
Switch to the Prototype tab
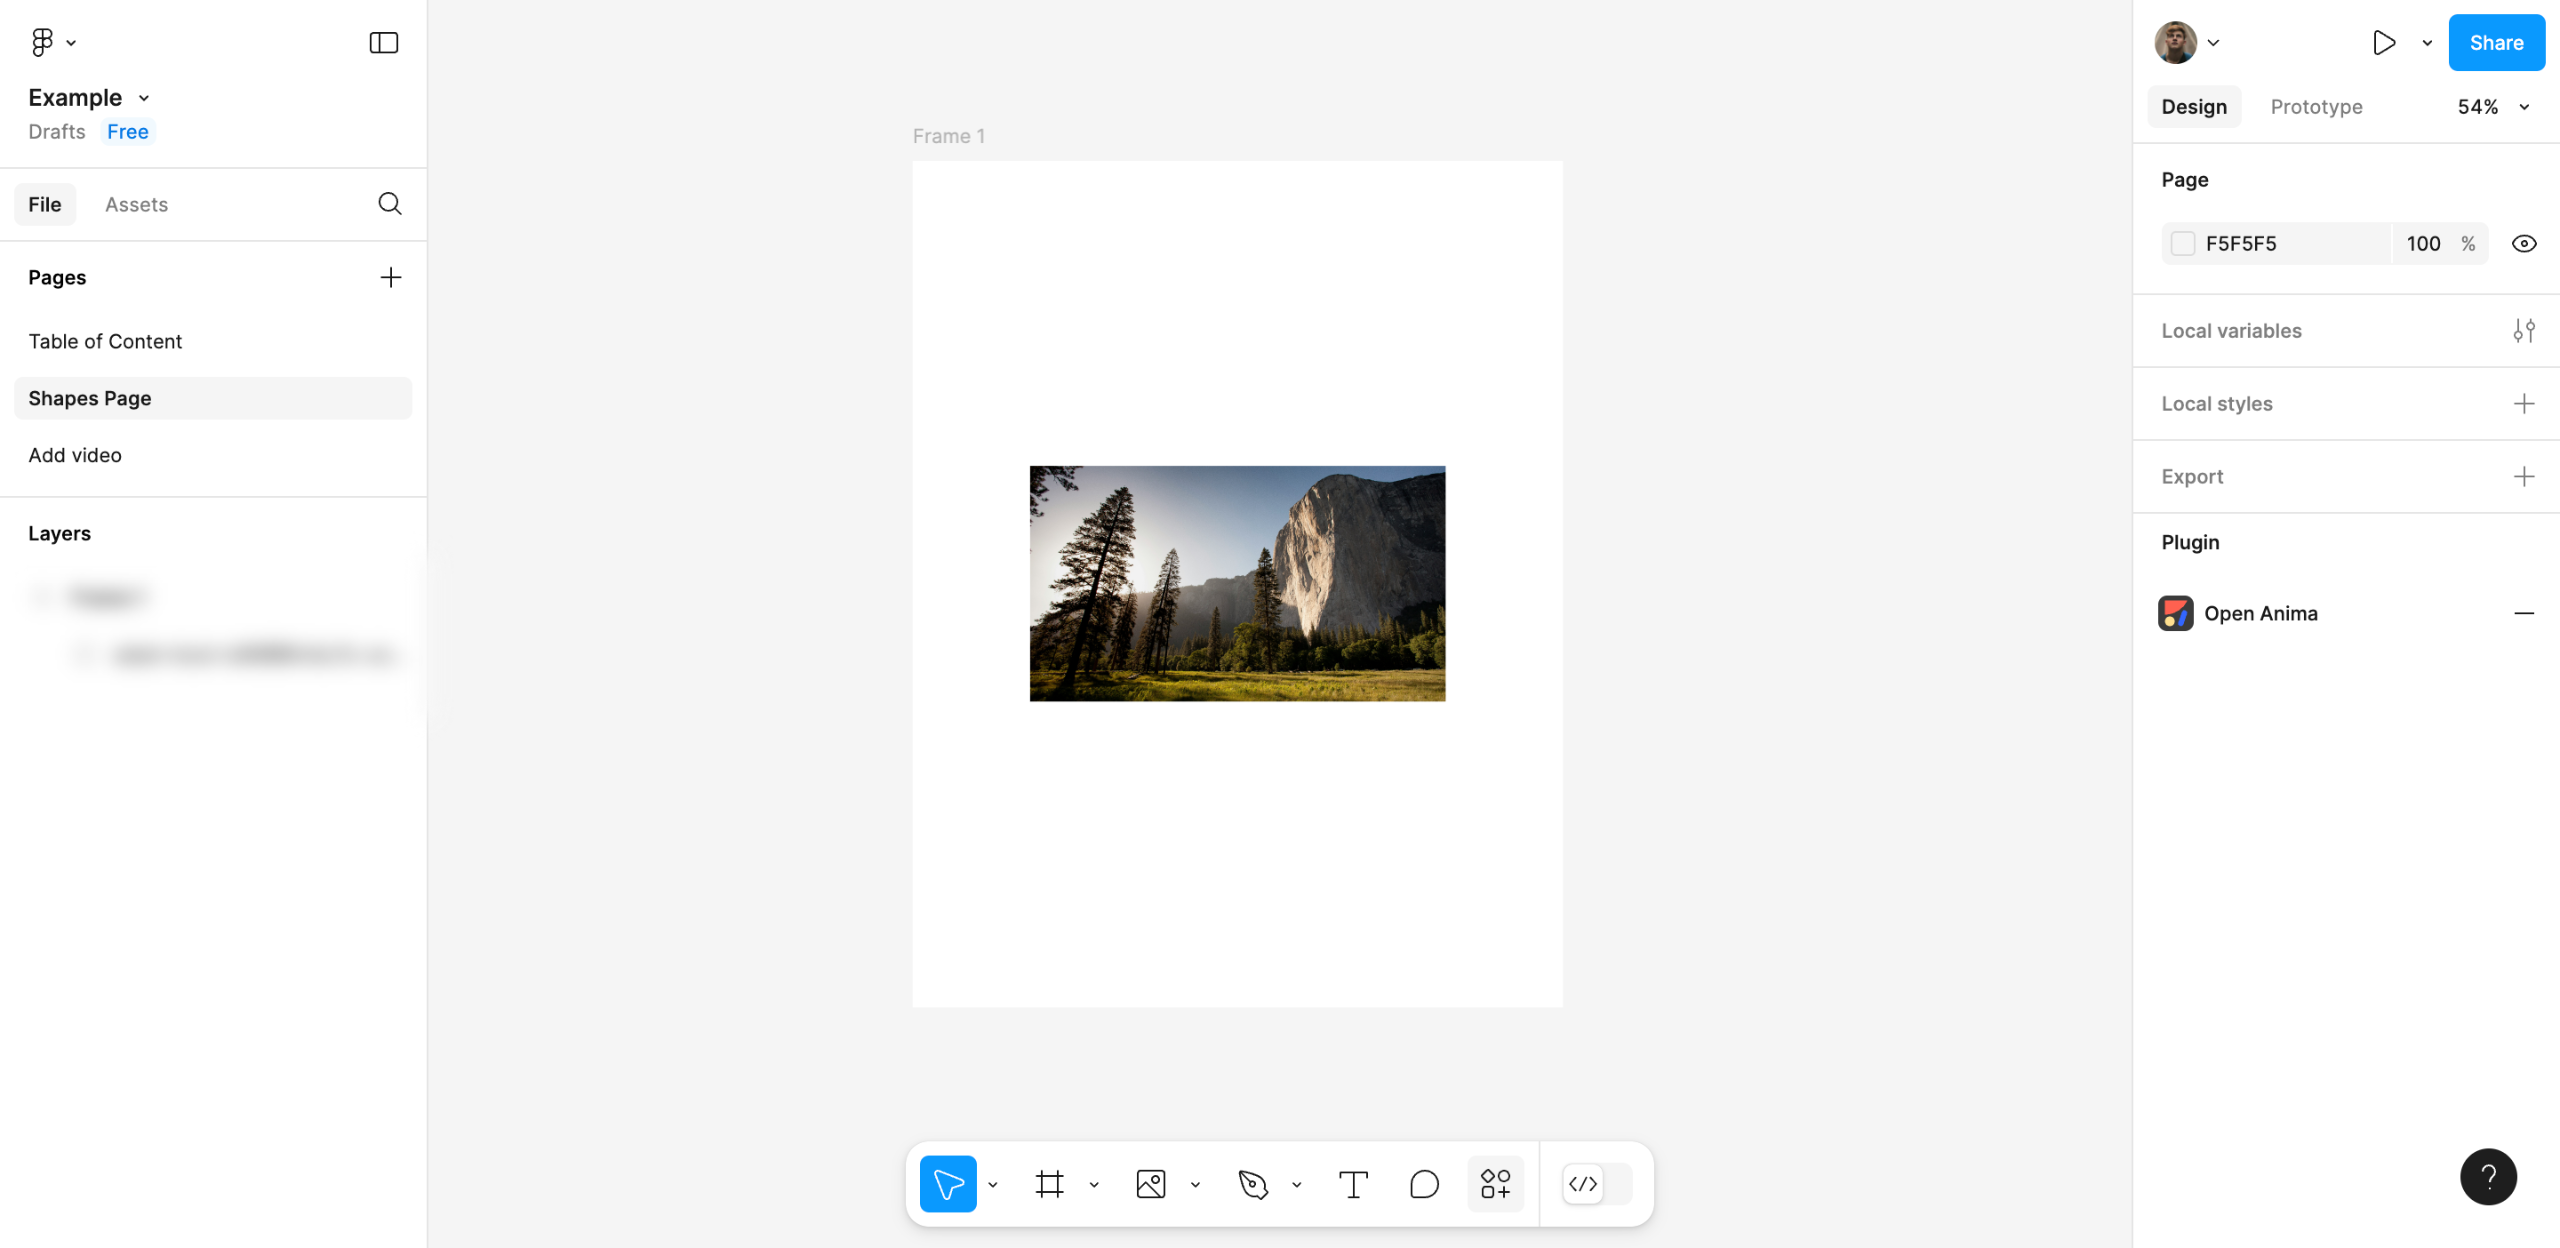tap(2316, 107)
